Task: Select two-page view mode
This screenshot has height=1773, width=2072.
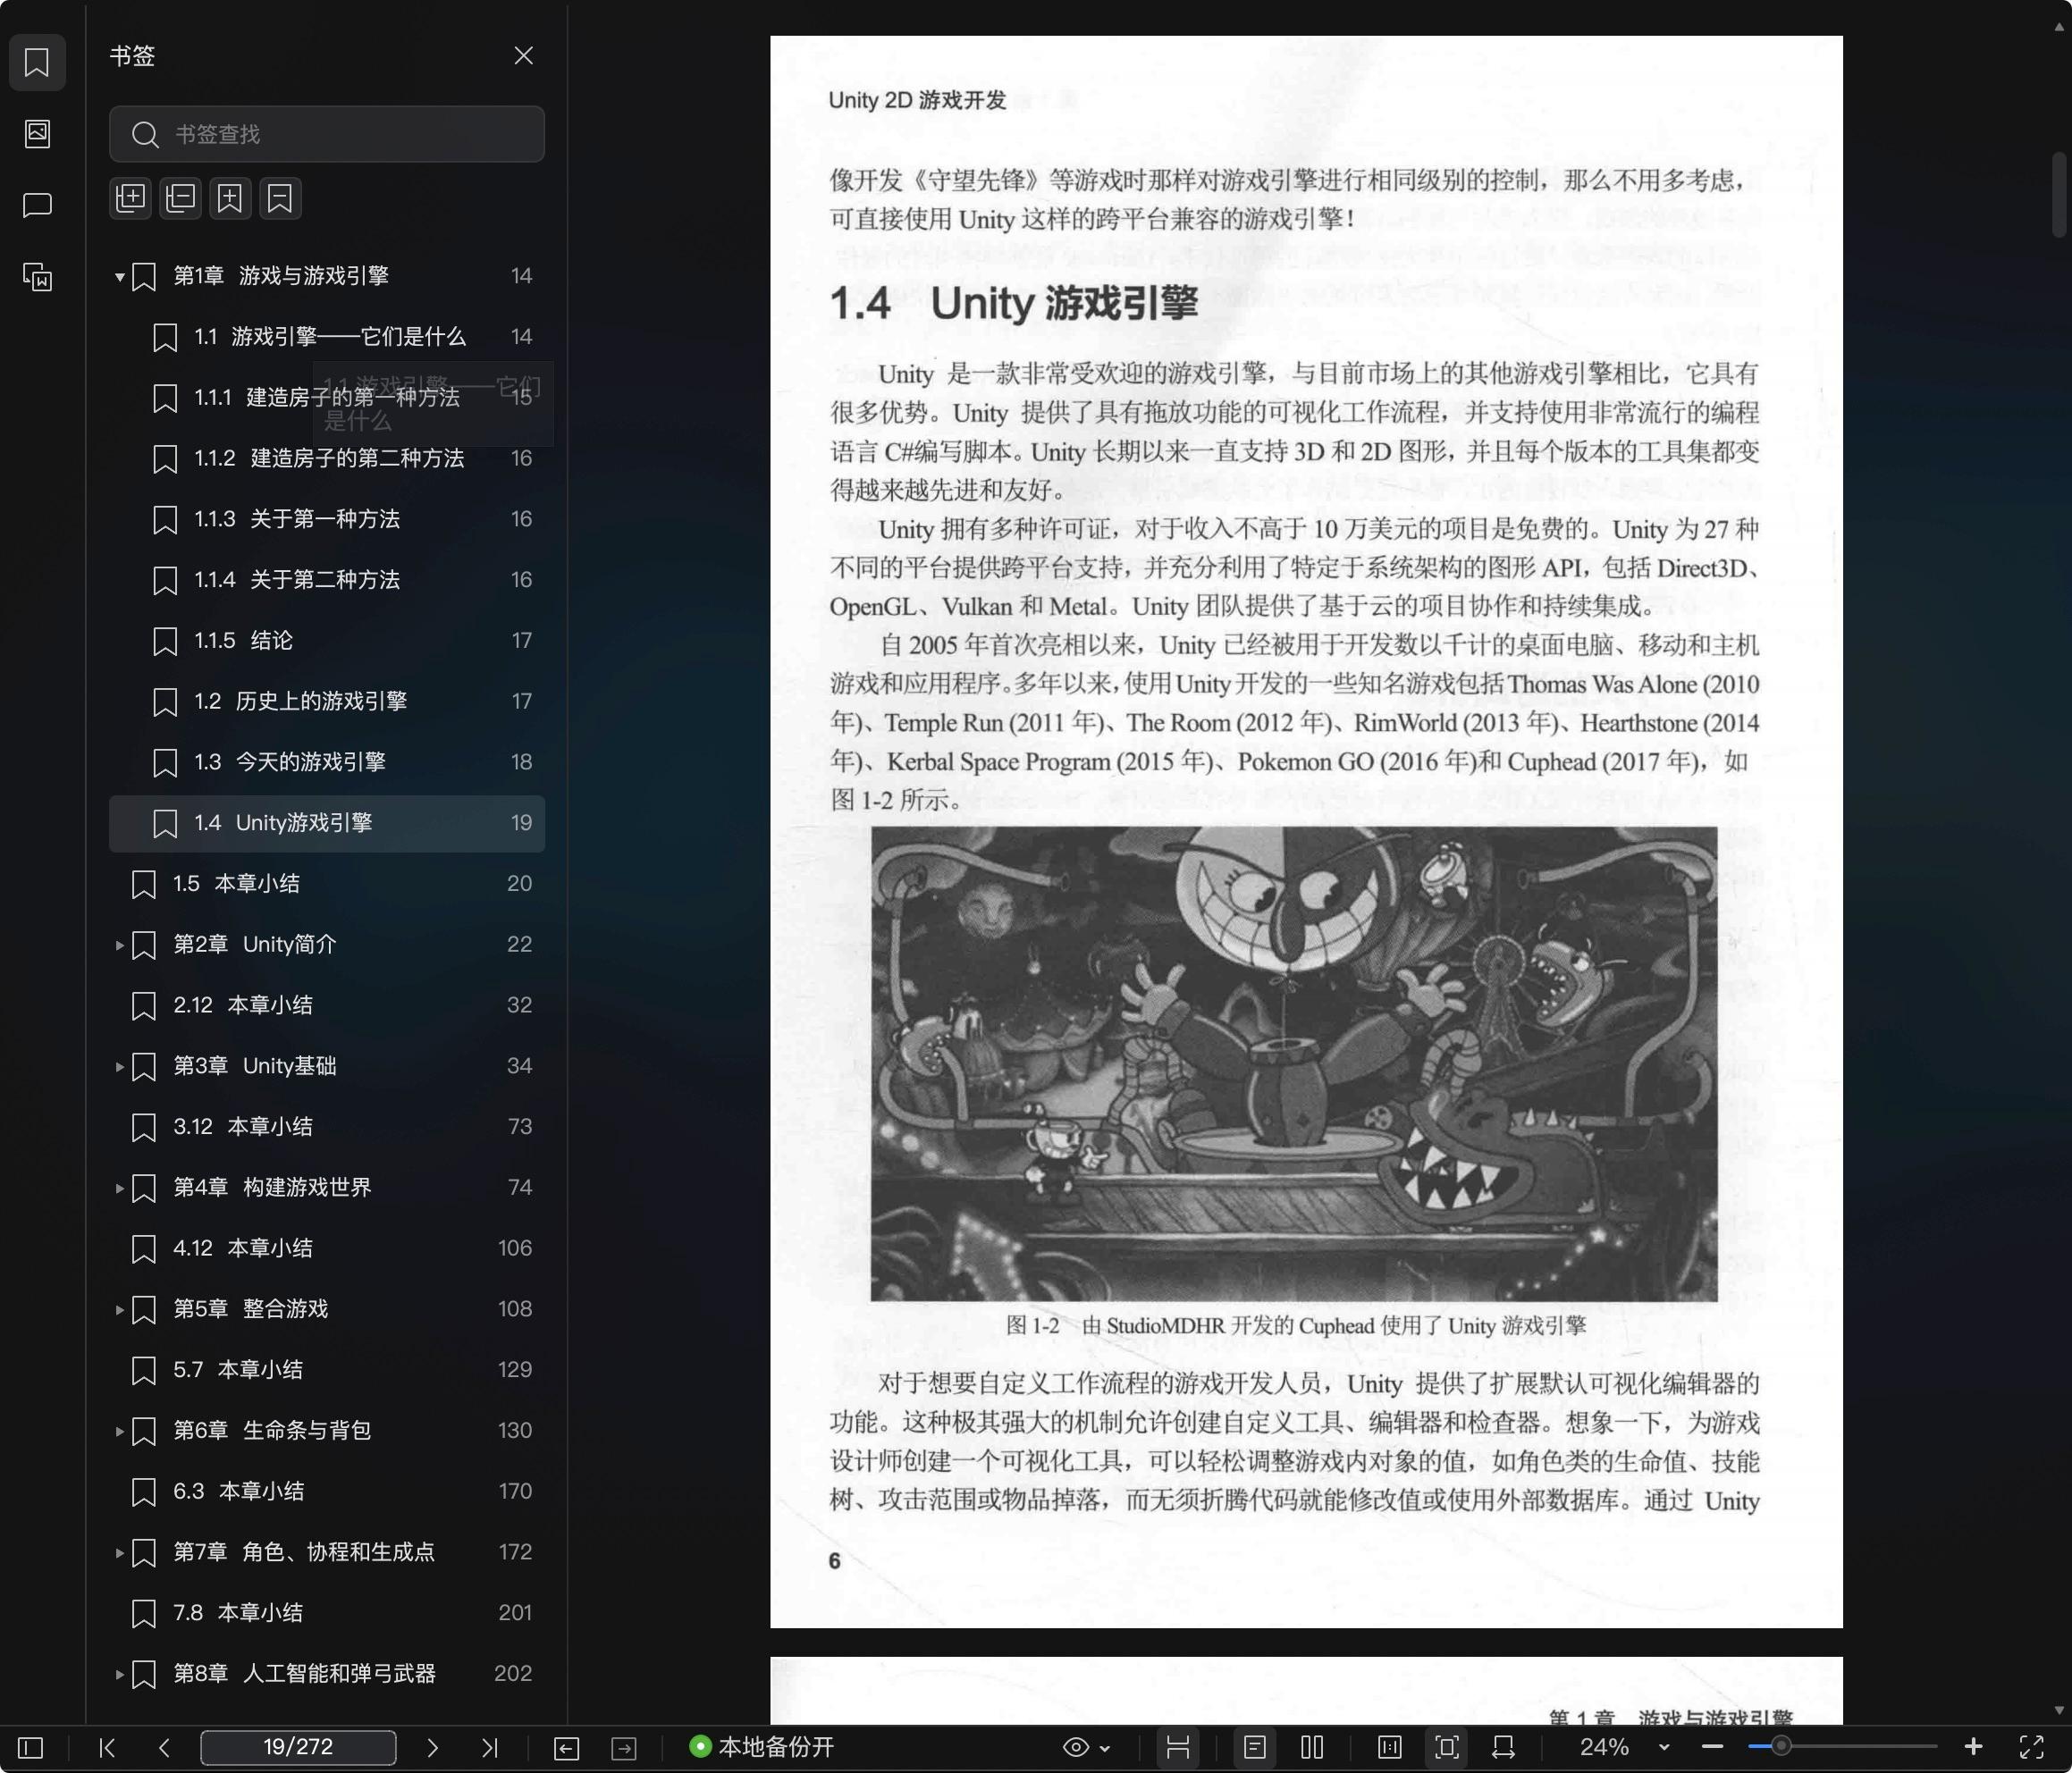Action: tap(1312, 1747)
